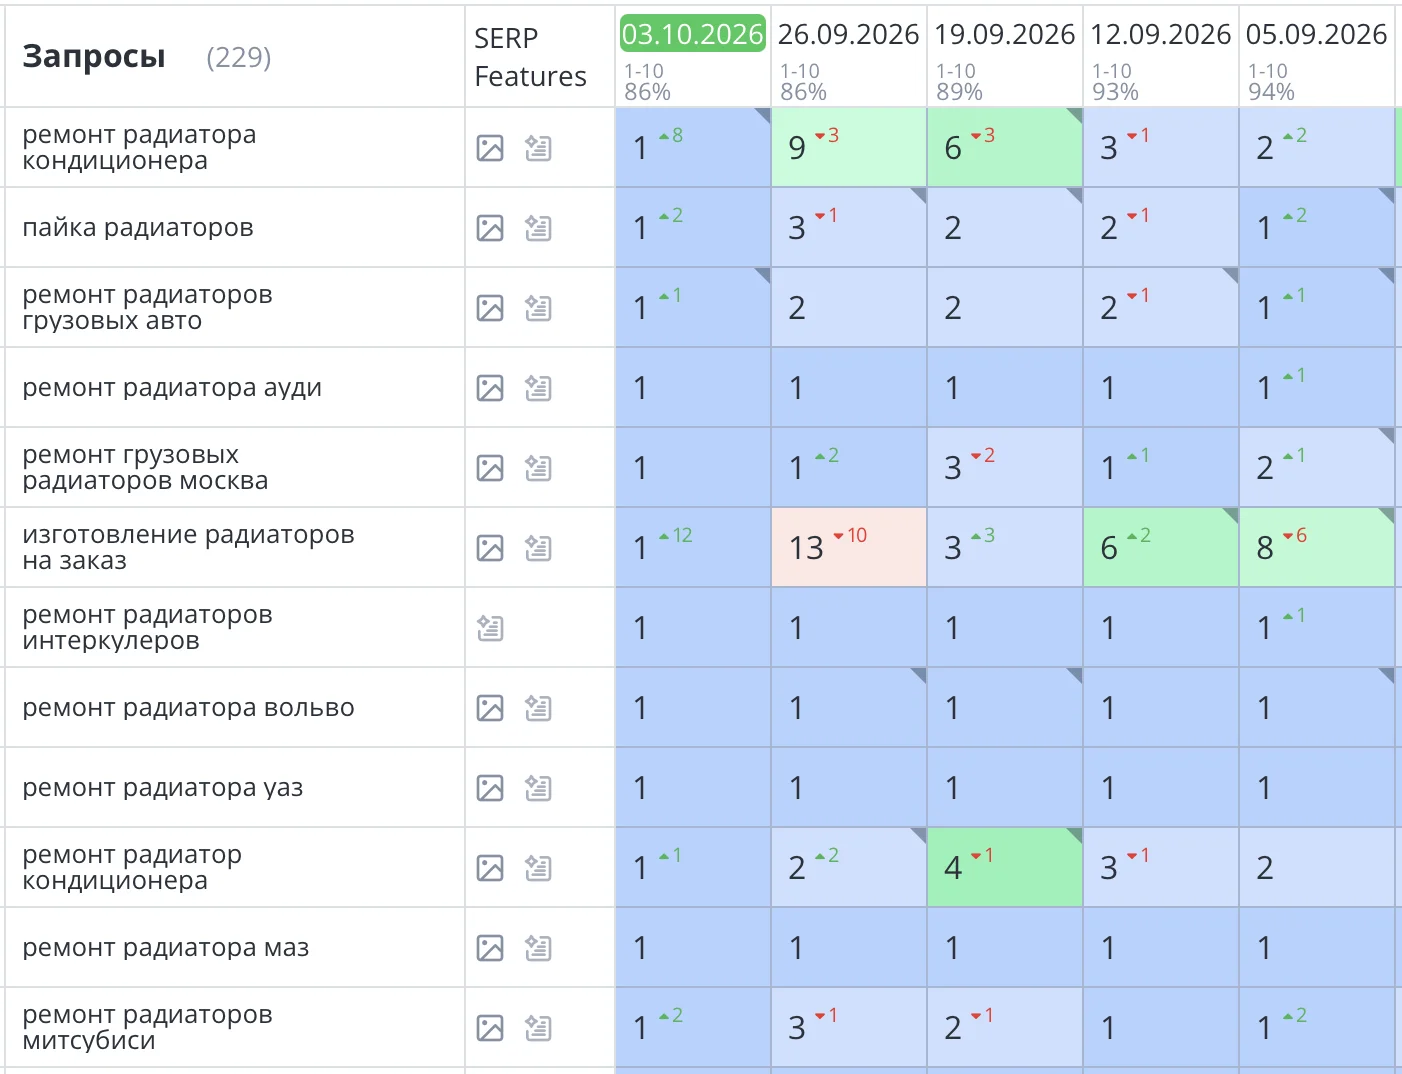Click the 05.09.2026 date column header
The image size is (1402, 1074).
tap(1316, 34)
